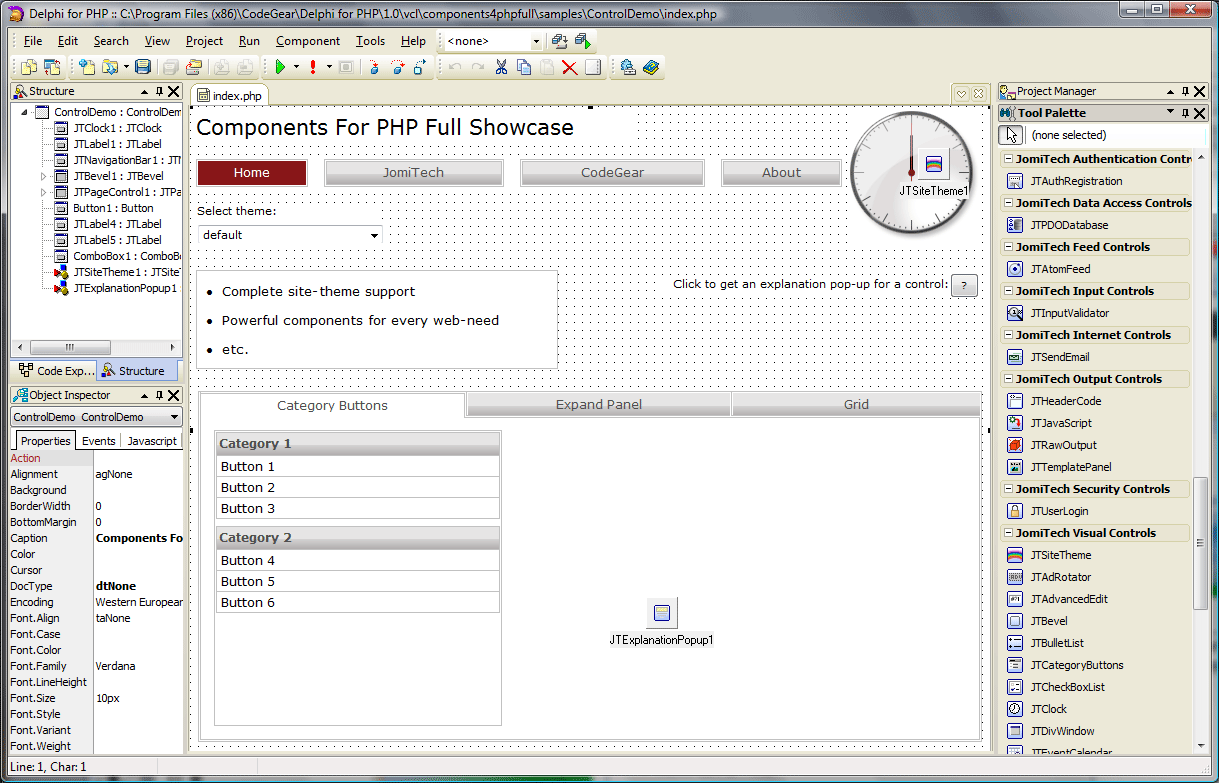Click Button 1 under Category 1
1219x783 pixels.
(x=358, y=466)
